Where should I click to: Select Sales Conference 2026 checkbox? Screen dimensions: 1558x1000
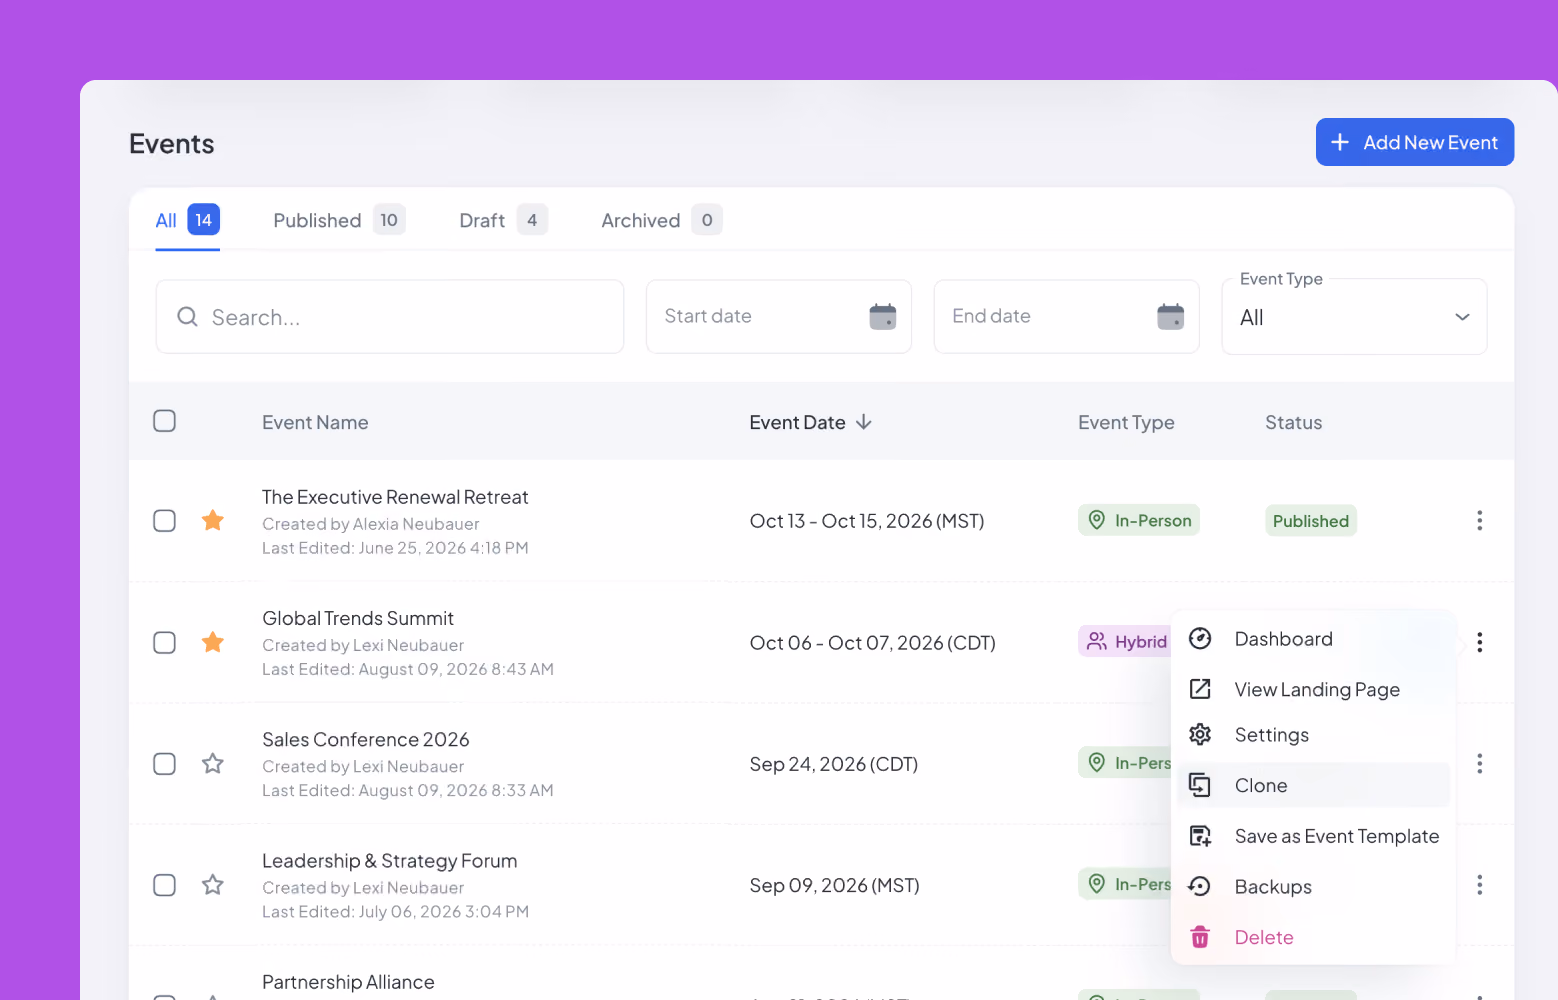coord(165,764)
